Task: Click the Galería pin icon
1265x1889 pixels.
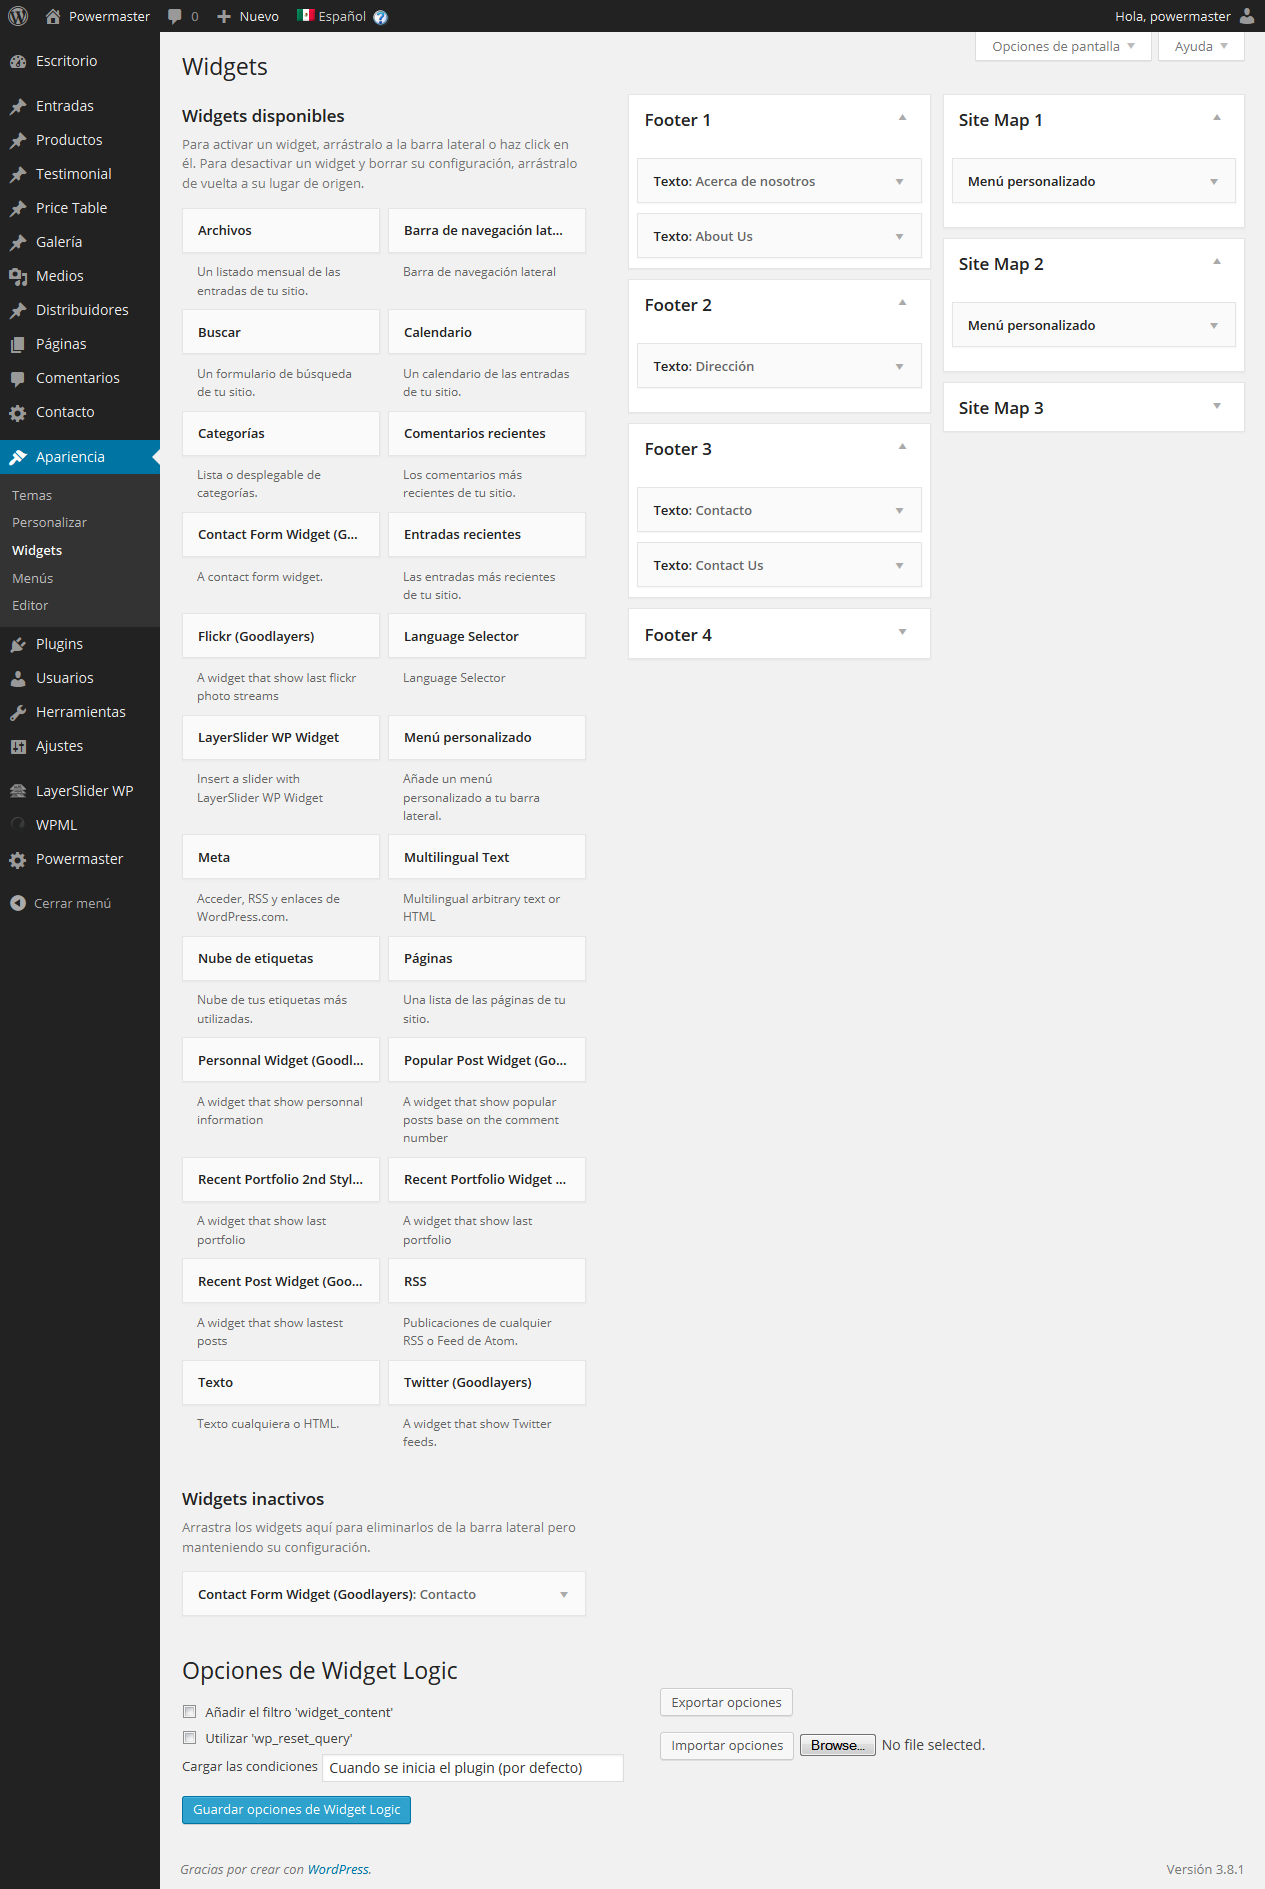Action: (18, 242)
